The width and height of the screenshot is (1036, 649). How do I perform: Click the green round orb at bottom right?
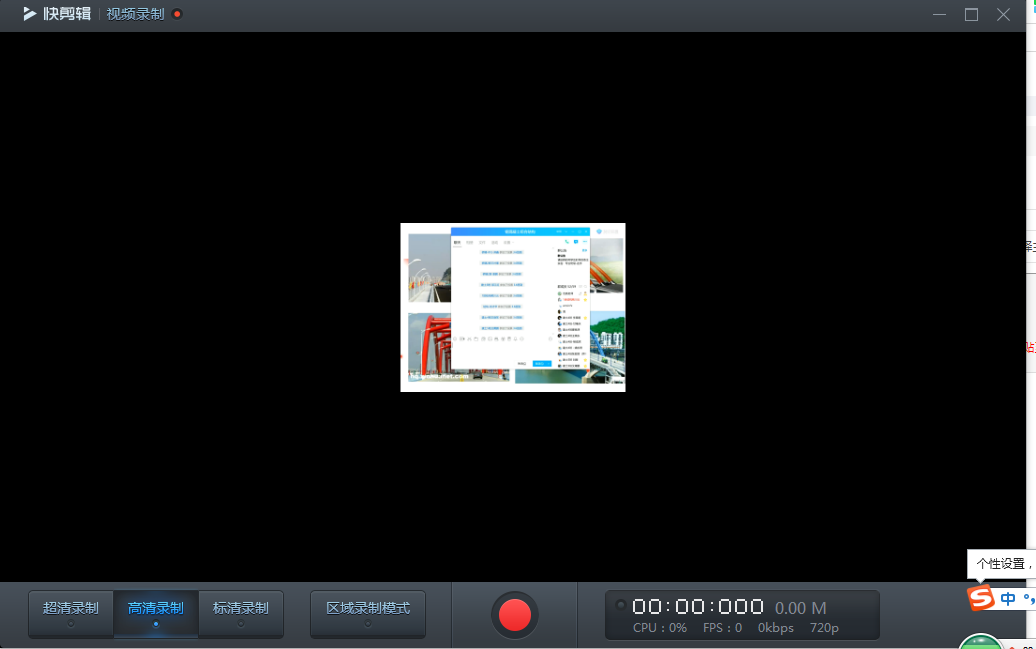(980, 642)
